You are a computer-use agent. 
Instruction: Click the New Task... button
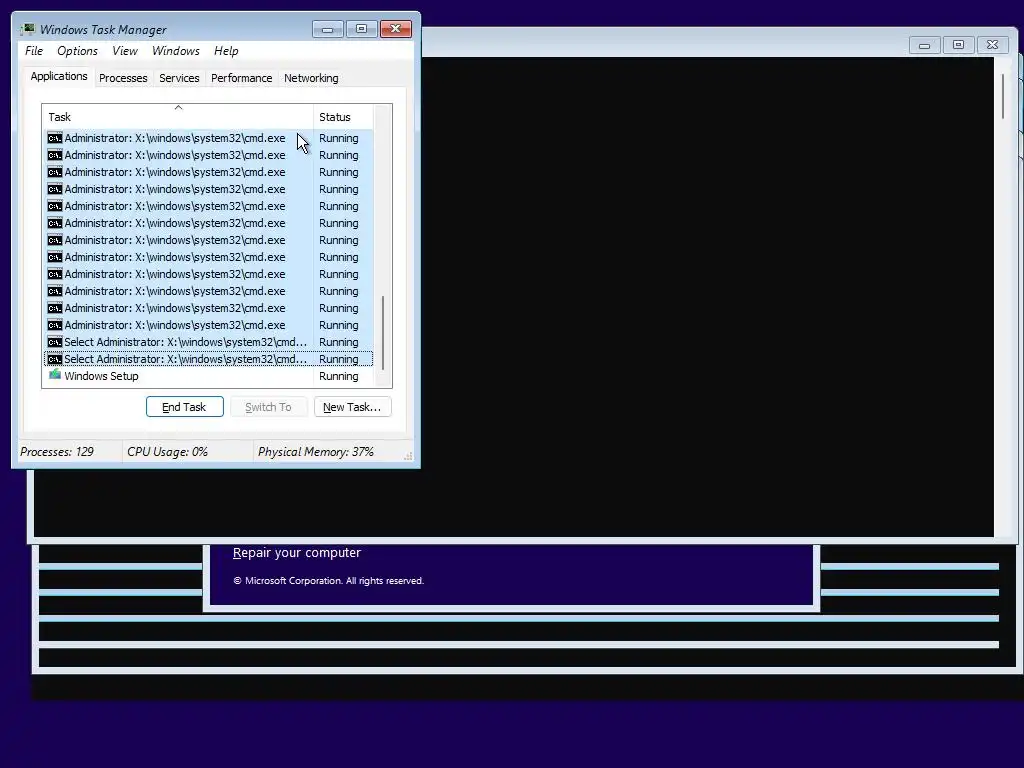(x=353, y=407)
